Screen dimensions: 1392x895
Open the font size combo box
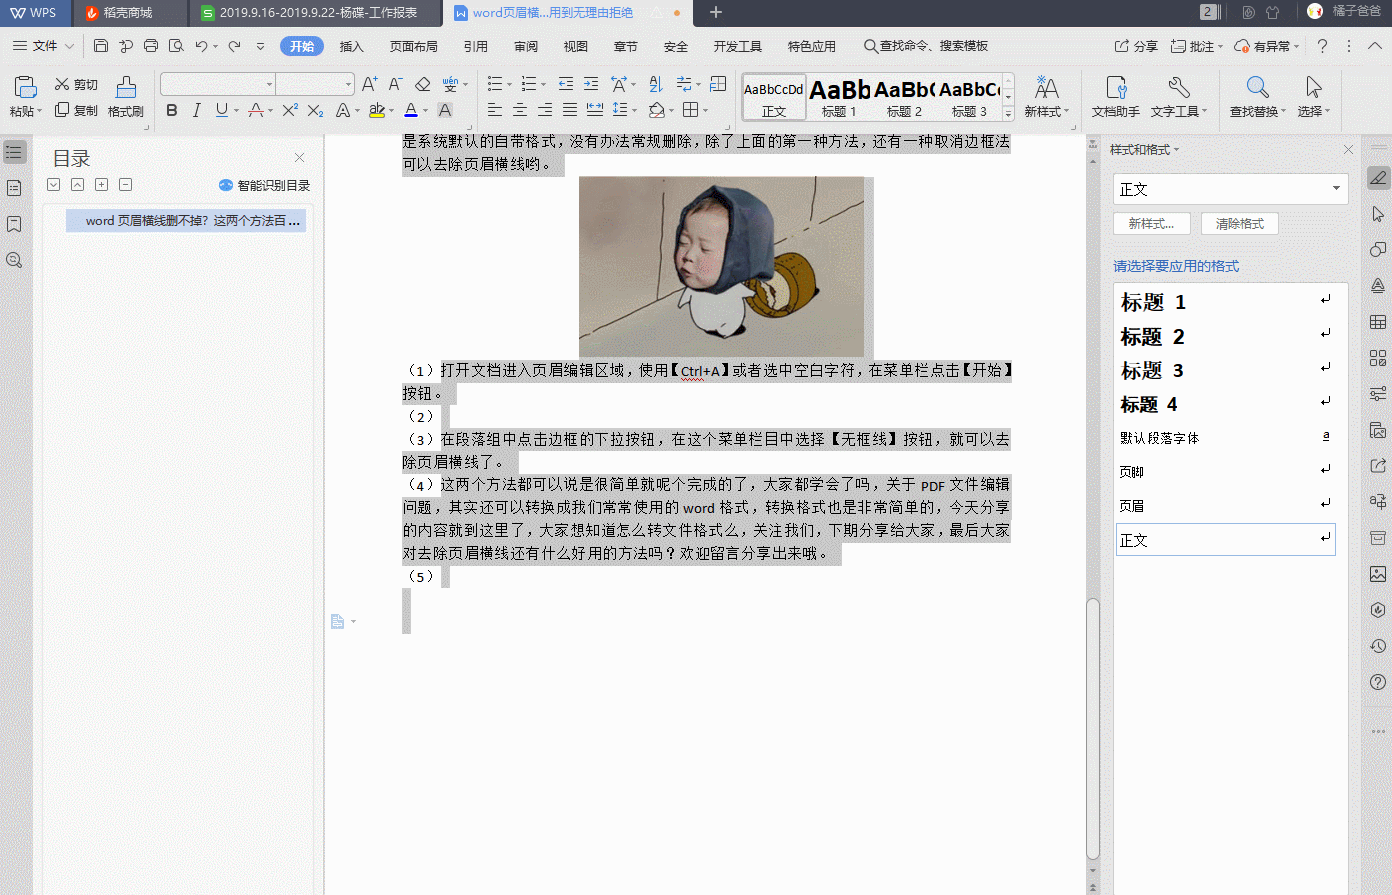315,84
